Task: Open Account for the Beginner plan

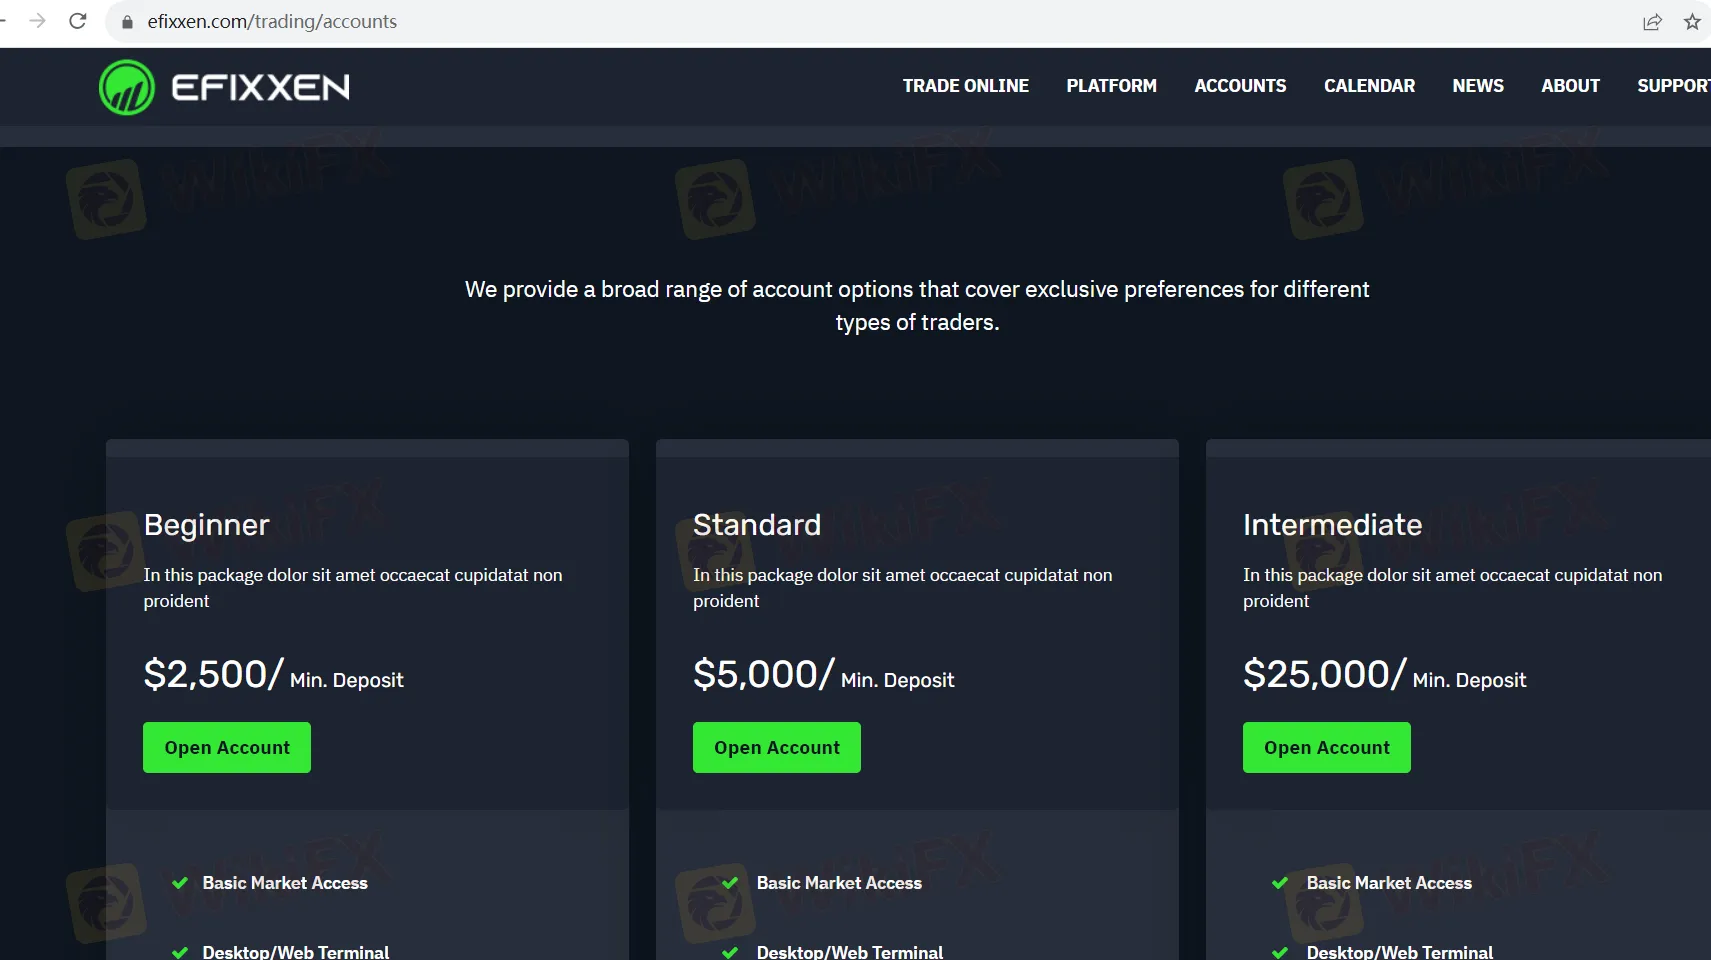Action: point(227,748)
